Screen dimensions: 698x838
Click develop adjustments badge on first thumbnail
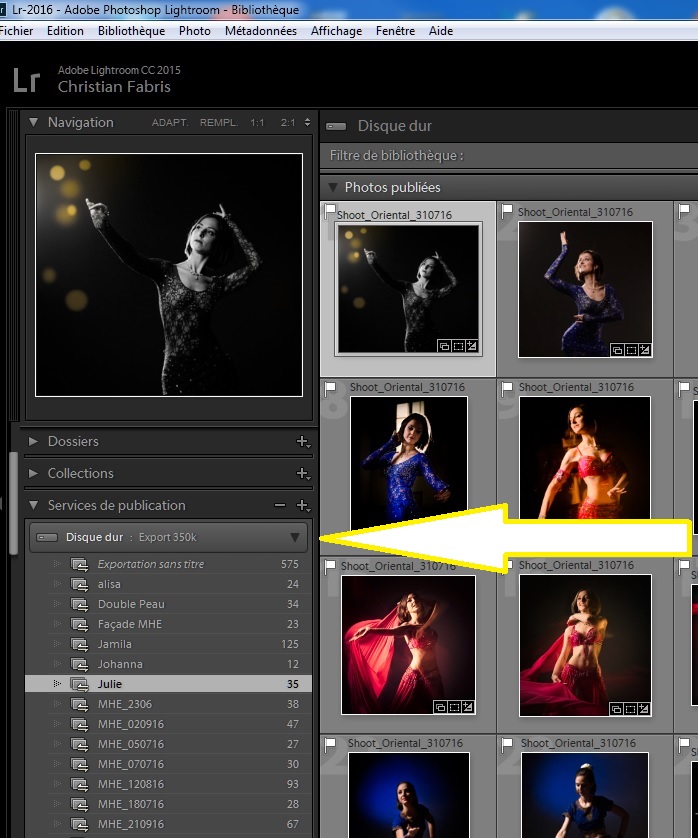pos(474,347)
